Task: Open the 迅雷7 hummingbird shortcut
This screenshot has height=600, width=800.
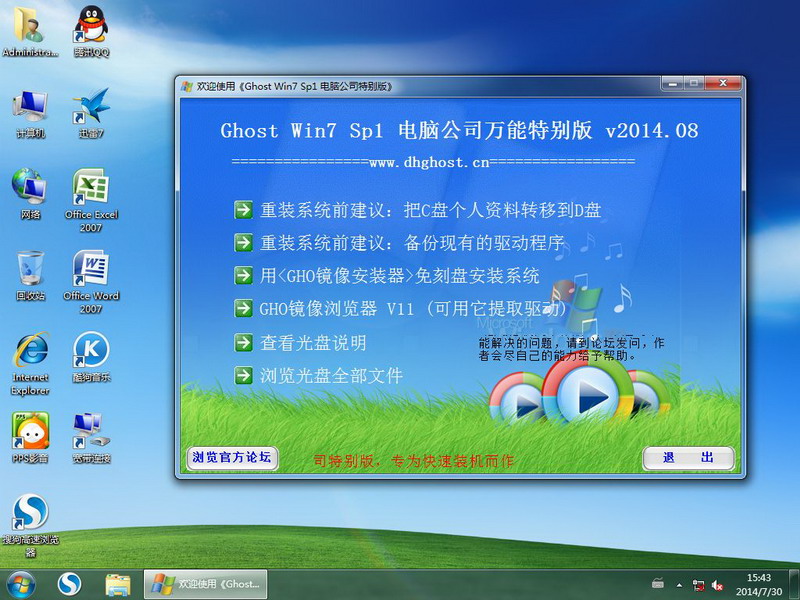Action: point(91,113)
